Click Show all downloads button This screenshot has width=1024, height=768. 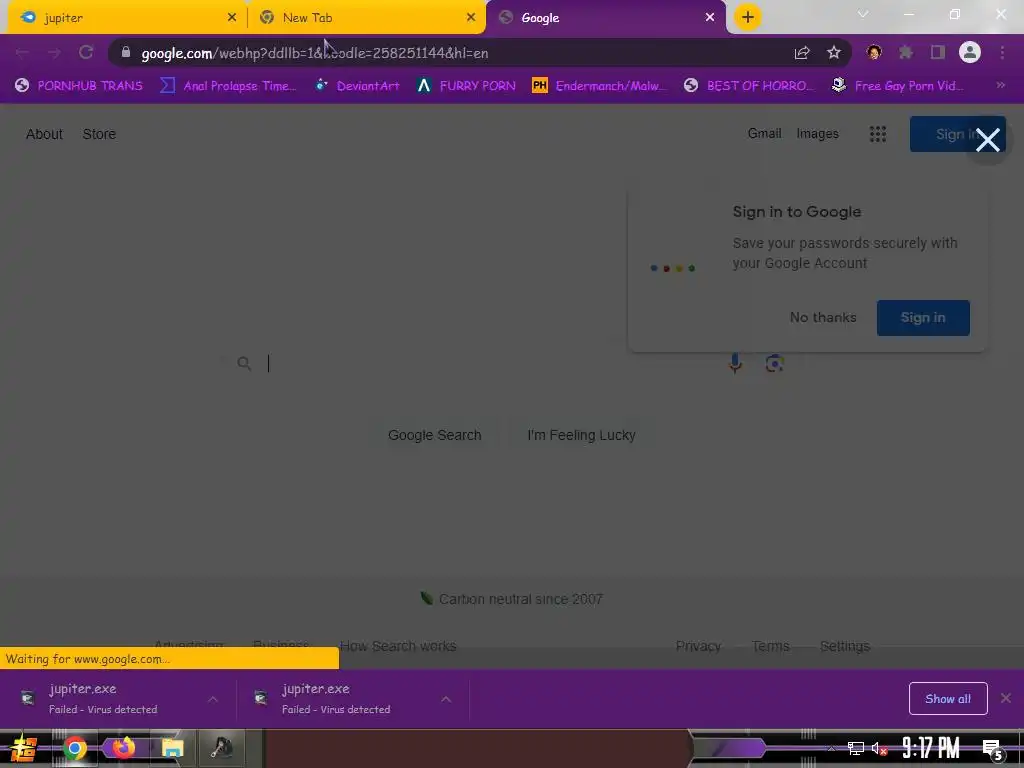[948, 699]
